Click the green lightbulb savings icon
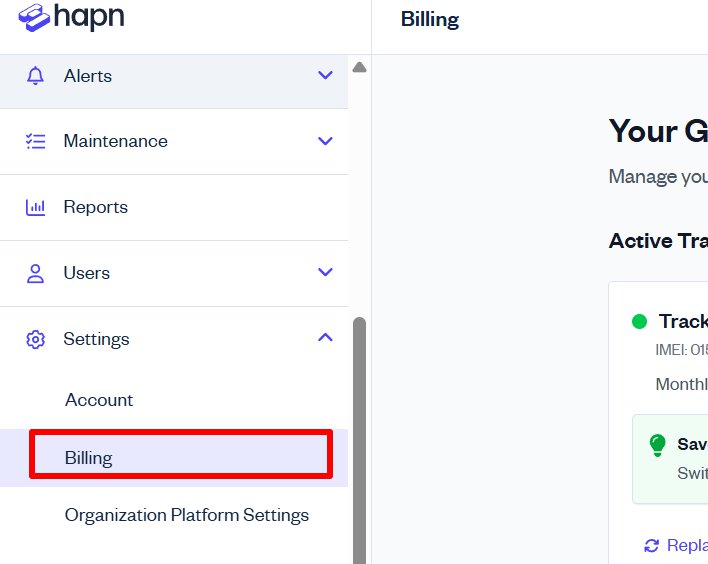This screenshot has height=564, width=708. [x=657, y=444]
